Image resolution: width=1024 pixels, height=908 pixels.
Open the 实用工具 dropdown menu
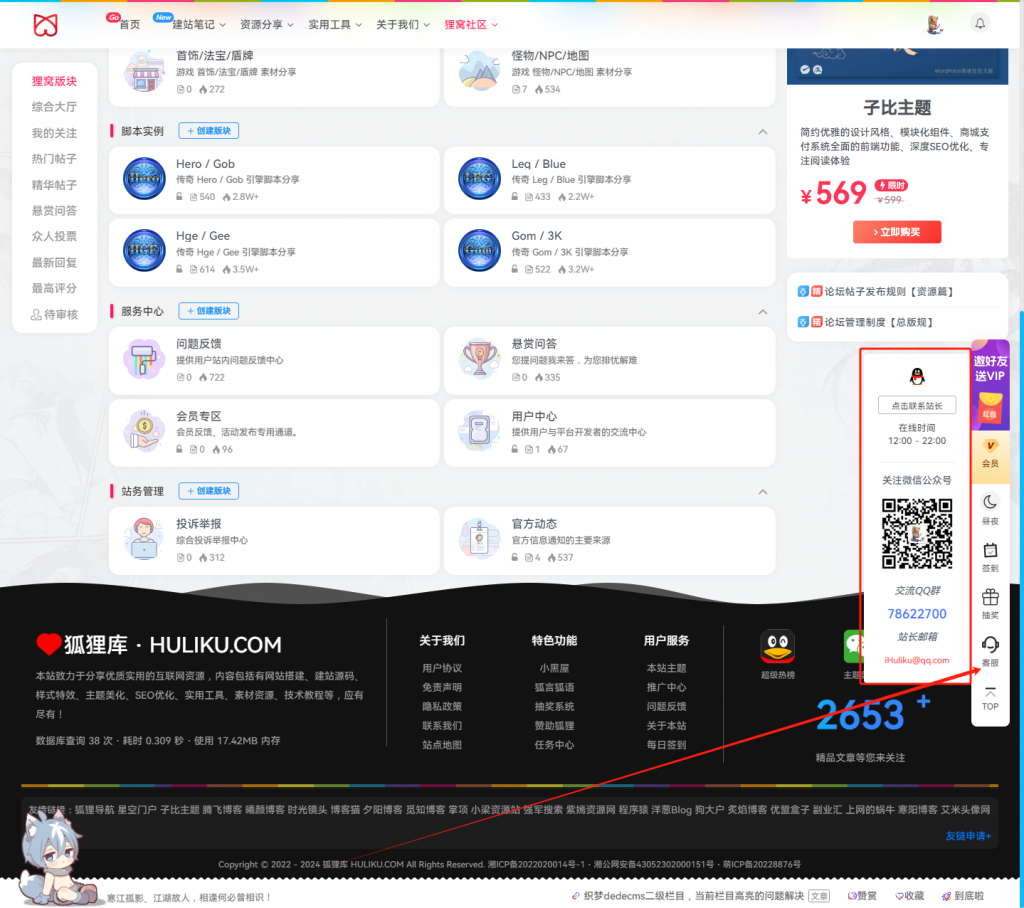[x=329, y=23]
